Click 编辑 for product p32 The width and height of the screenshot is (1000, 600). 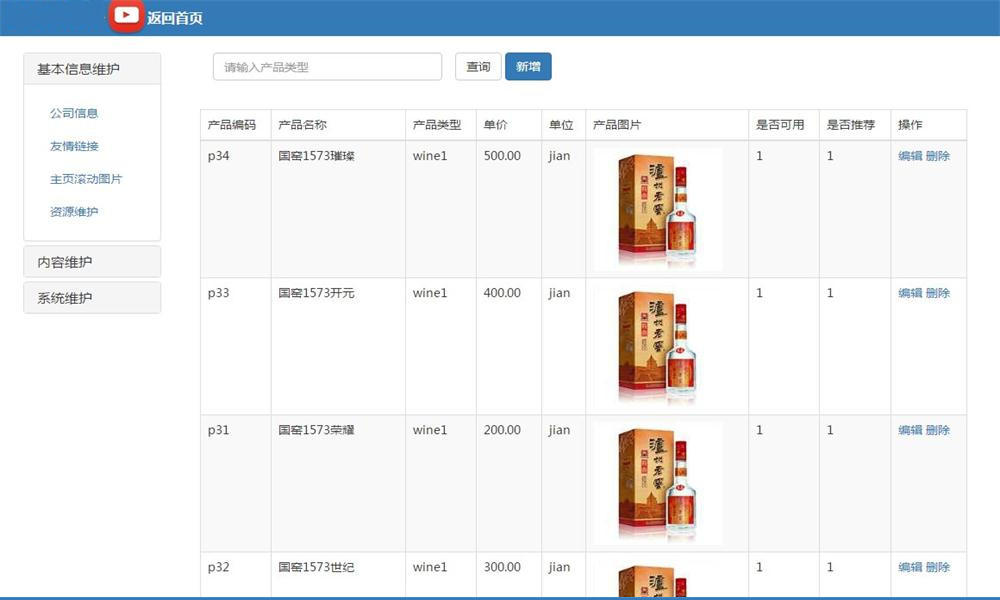pyautogui.click(x=910, y=567)
